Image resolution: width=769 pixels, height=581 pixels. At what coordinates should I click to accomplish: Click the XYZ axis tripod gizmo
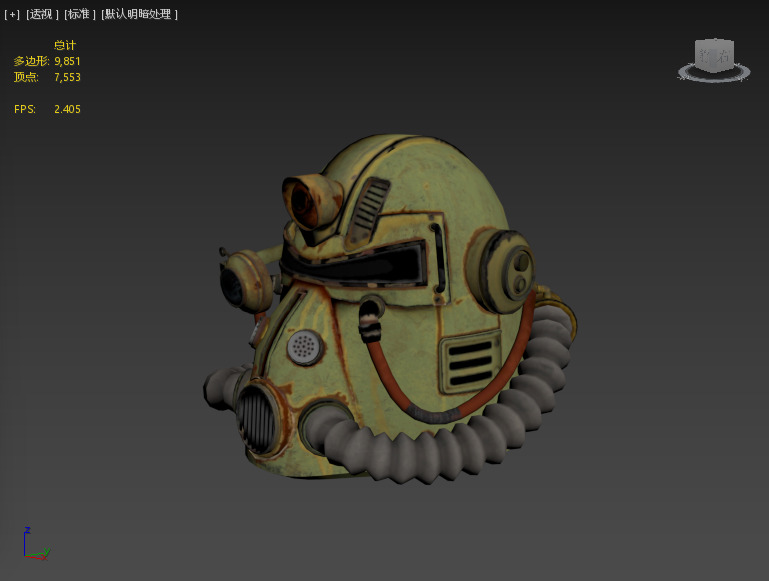[x=37, y=543]
